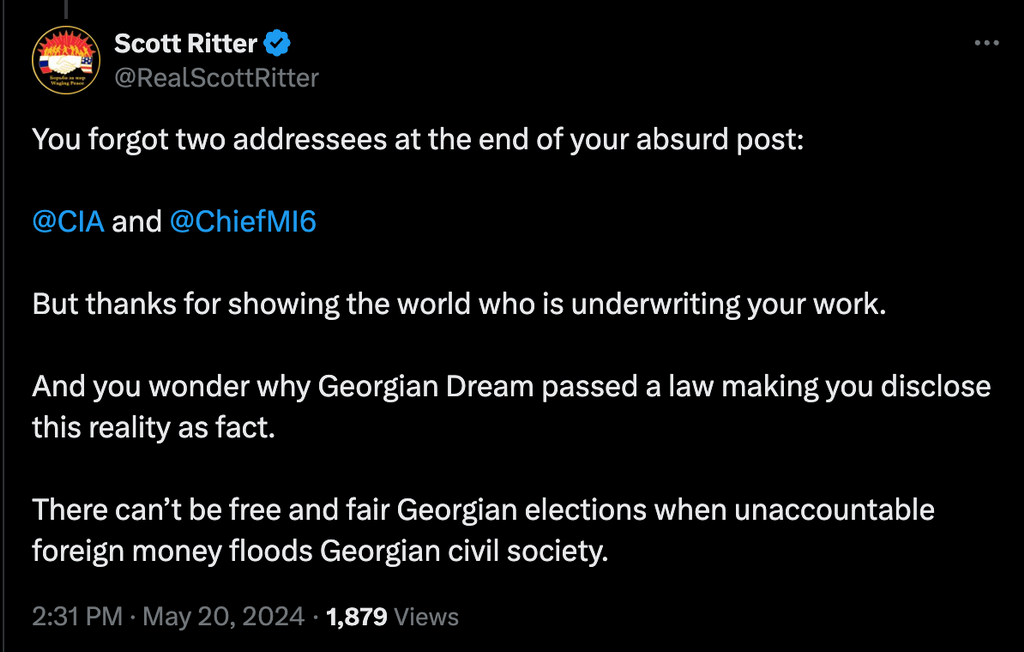Click the 'And you wonder why Georgian Dream' line
1024x652 pixels.
coord(511,386)
